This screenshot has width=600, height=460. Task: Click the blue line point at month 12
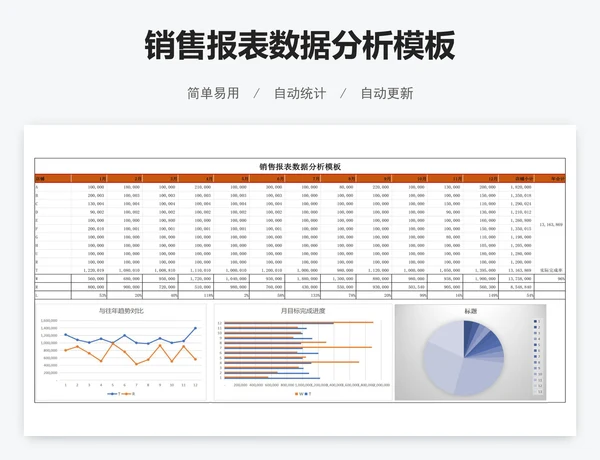196,328
